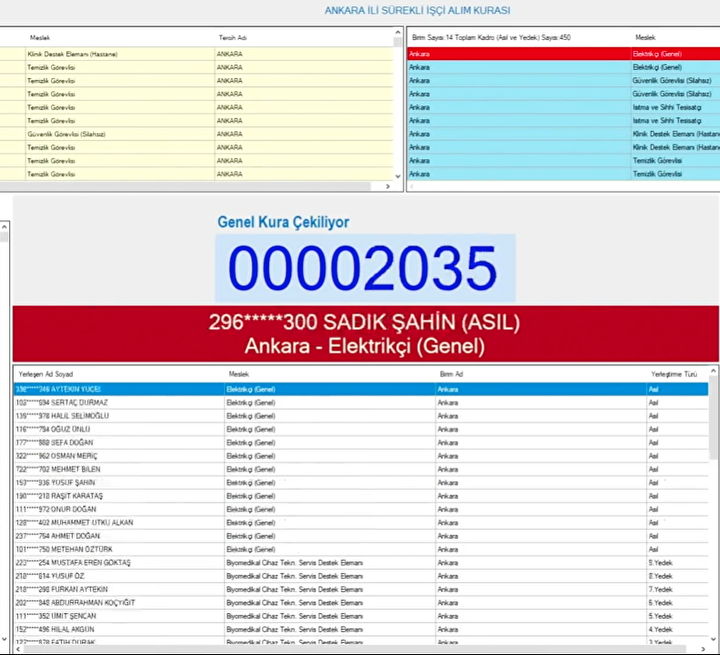Select the 'SEFA DOĞAN' row
This screenshot has width=720, height=655.
click(361, 443)
